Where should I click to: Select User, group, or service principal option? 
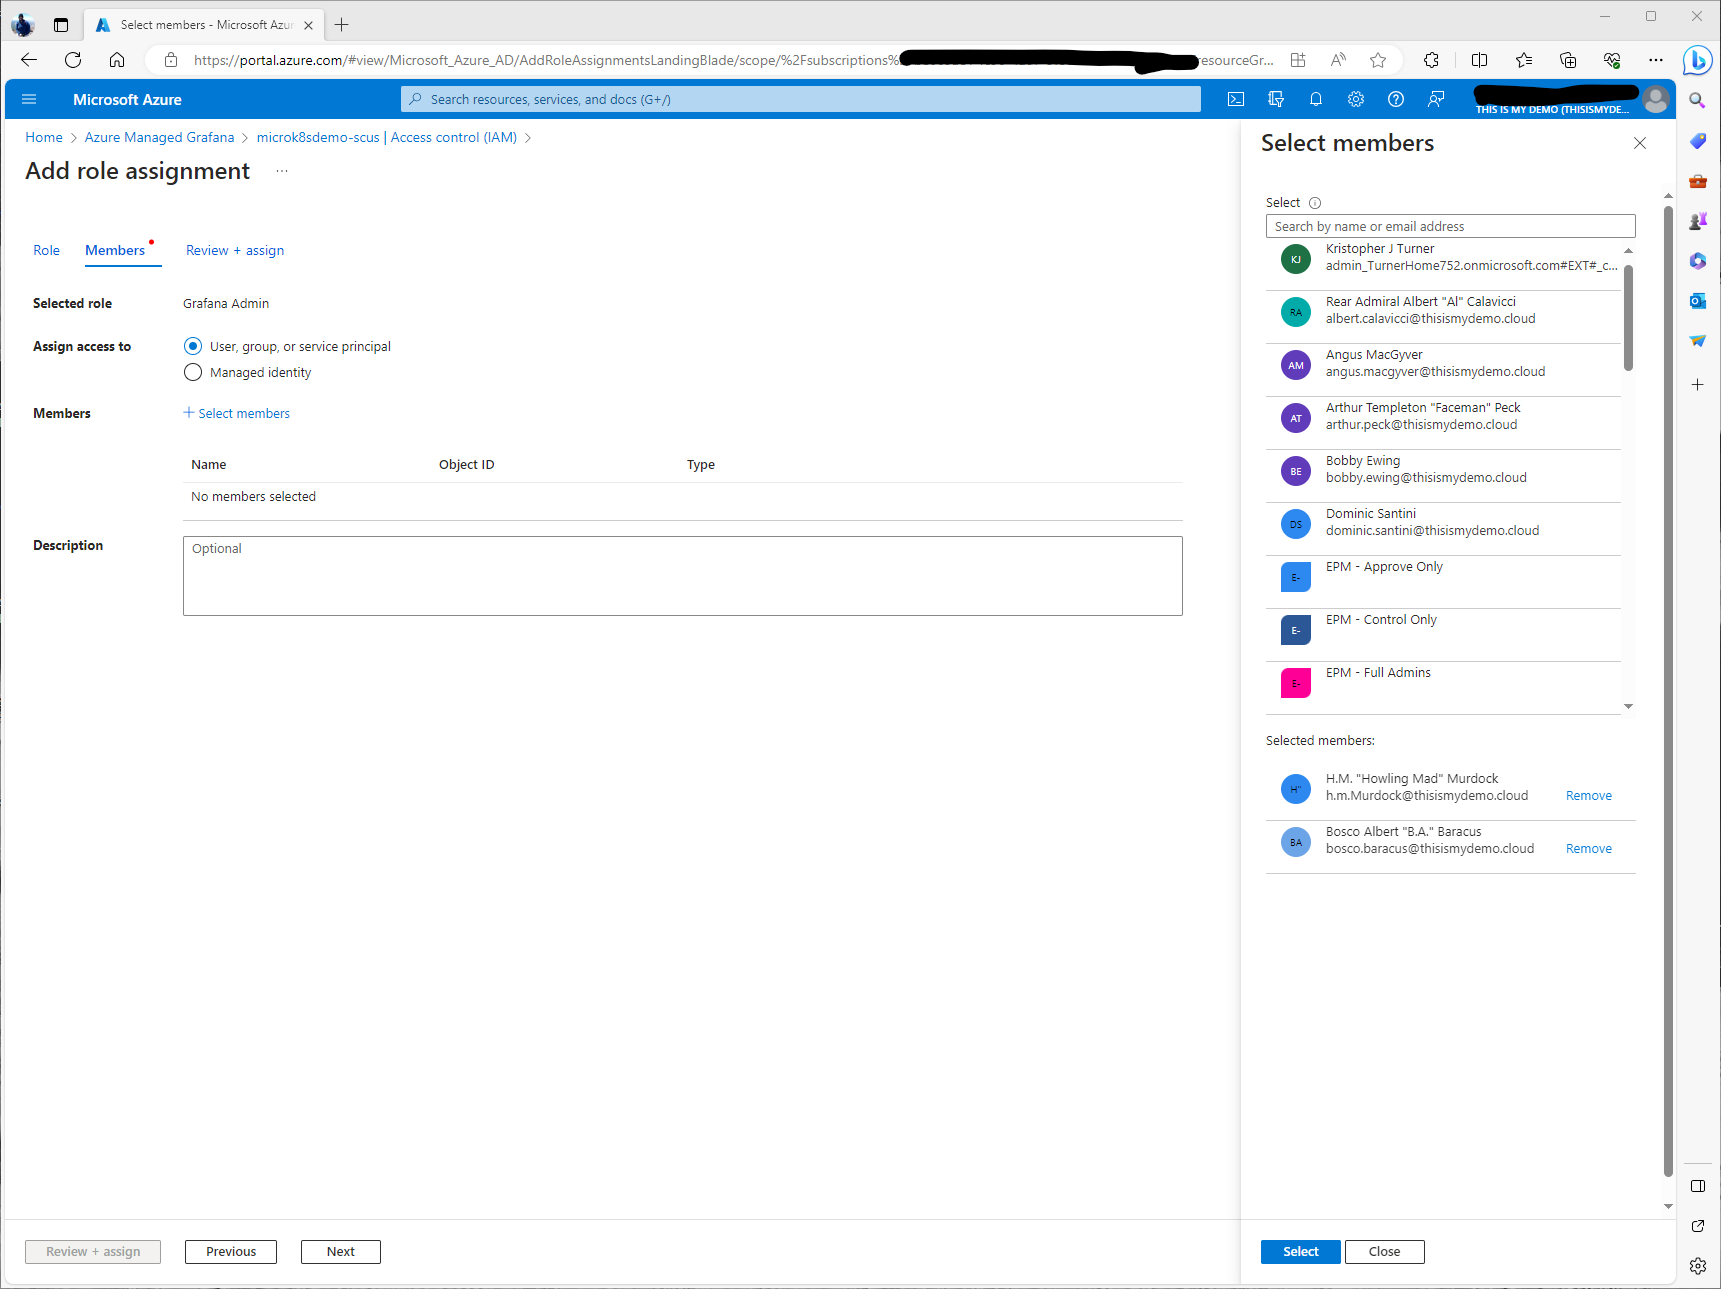click(193, 346)
